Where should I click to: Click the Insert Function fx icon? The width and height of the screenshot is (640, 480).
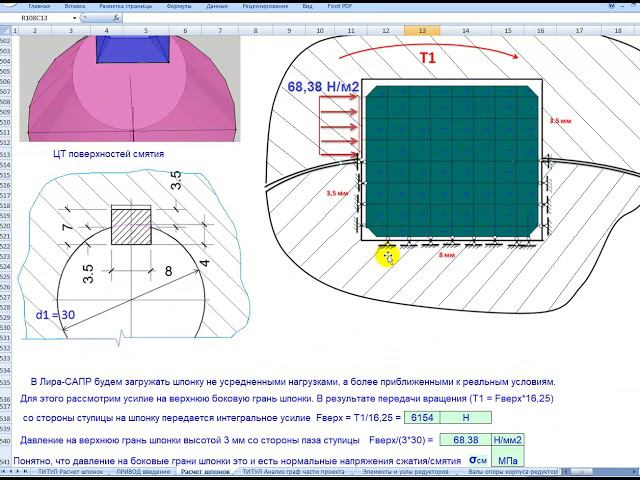coord(116,18)
